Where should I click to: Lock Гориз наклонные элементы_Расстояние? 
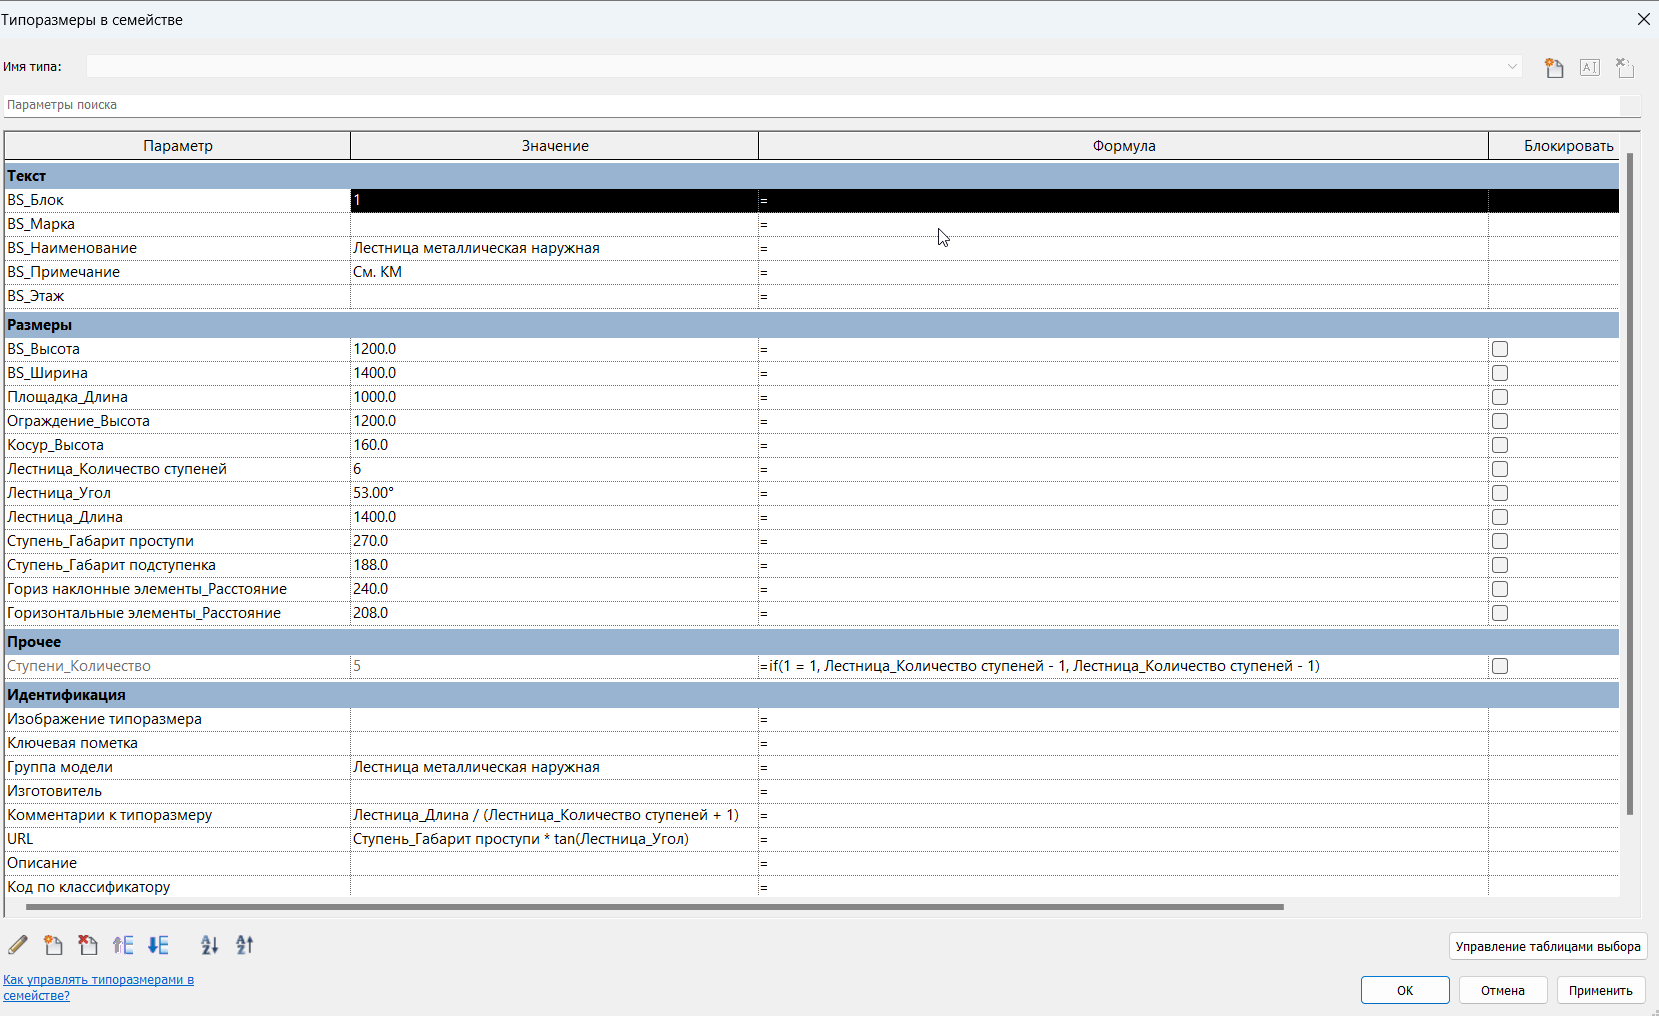[1500, 589]
